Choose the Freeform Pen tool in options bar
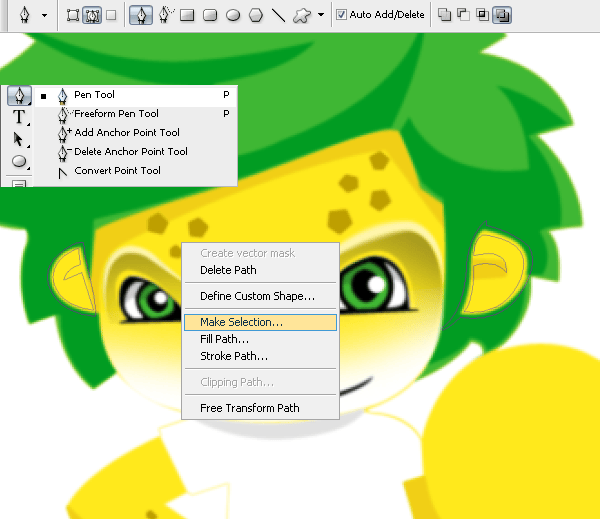 tap(166, 15)
